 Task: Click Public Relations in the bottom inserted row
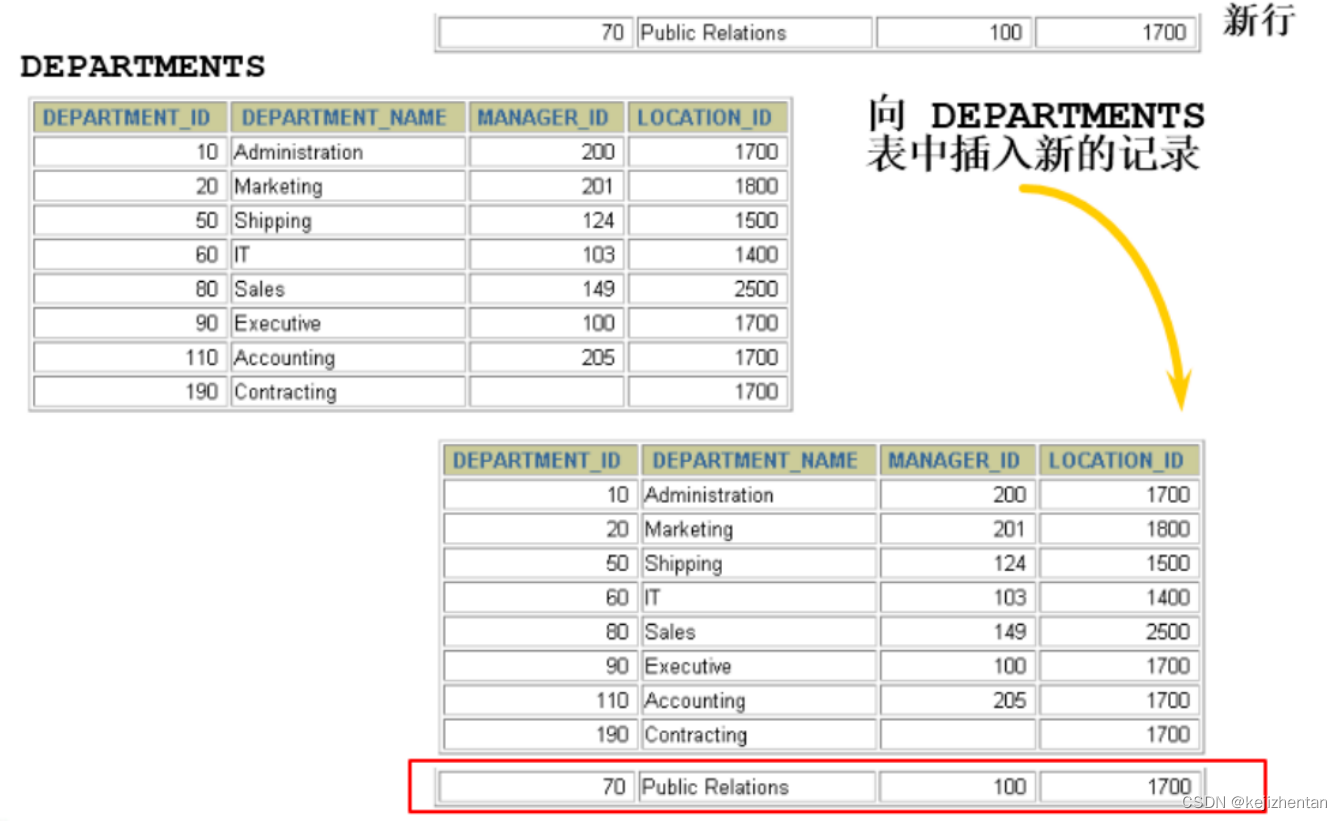tap(715, 787)
